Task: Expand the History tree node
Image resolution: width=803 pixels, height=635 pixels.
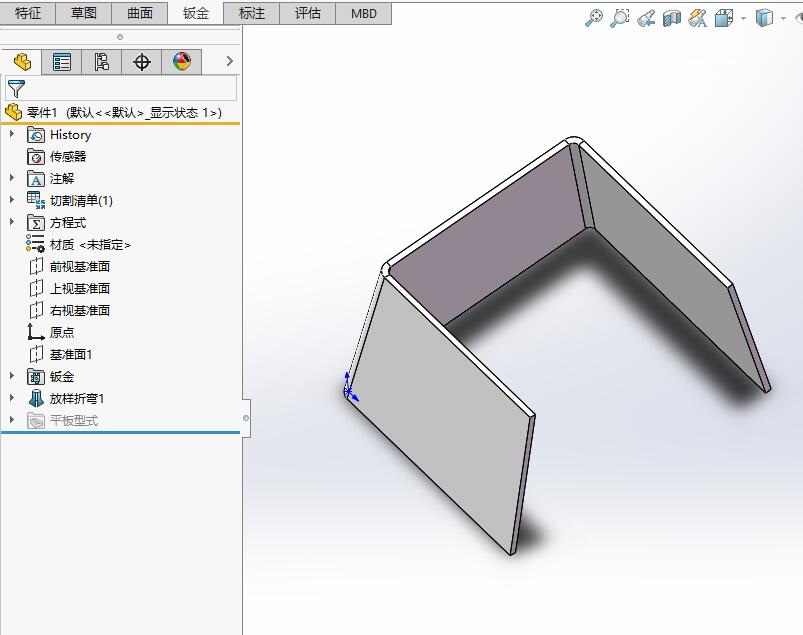Action: click(11, 134)
